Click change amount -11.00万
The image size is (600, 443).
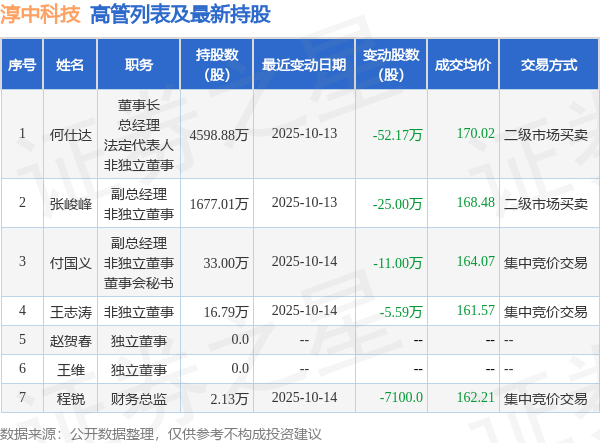(x=398, y=263)
